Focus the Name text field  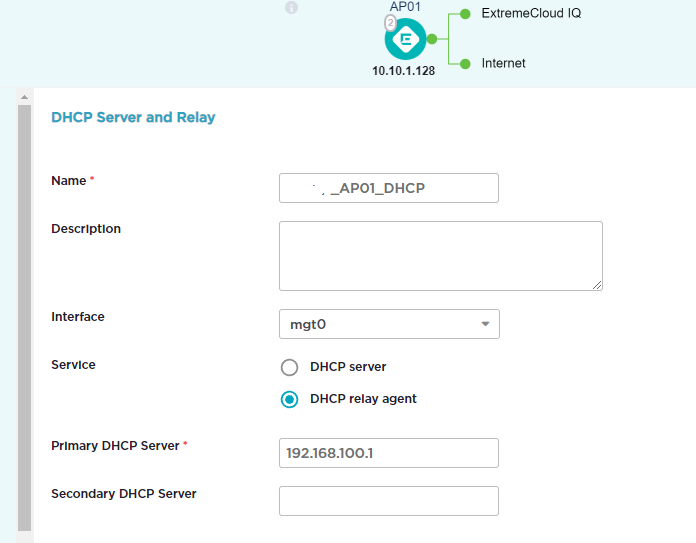click(388, 188)
